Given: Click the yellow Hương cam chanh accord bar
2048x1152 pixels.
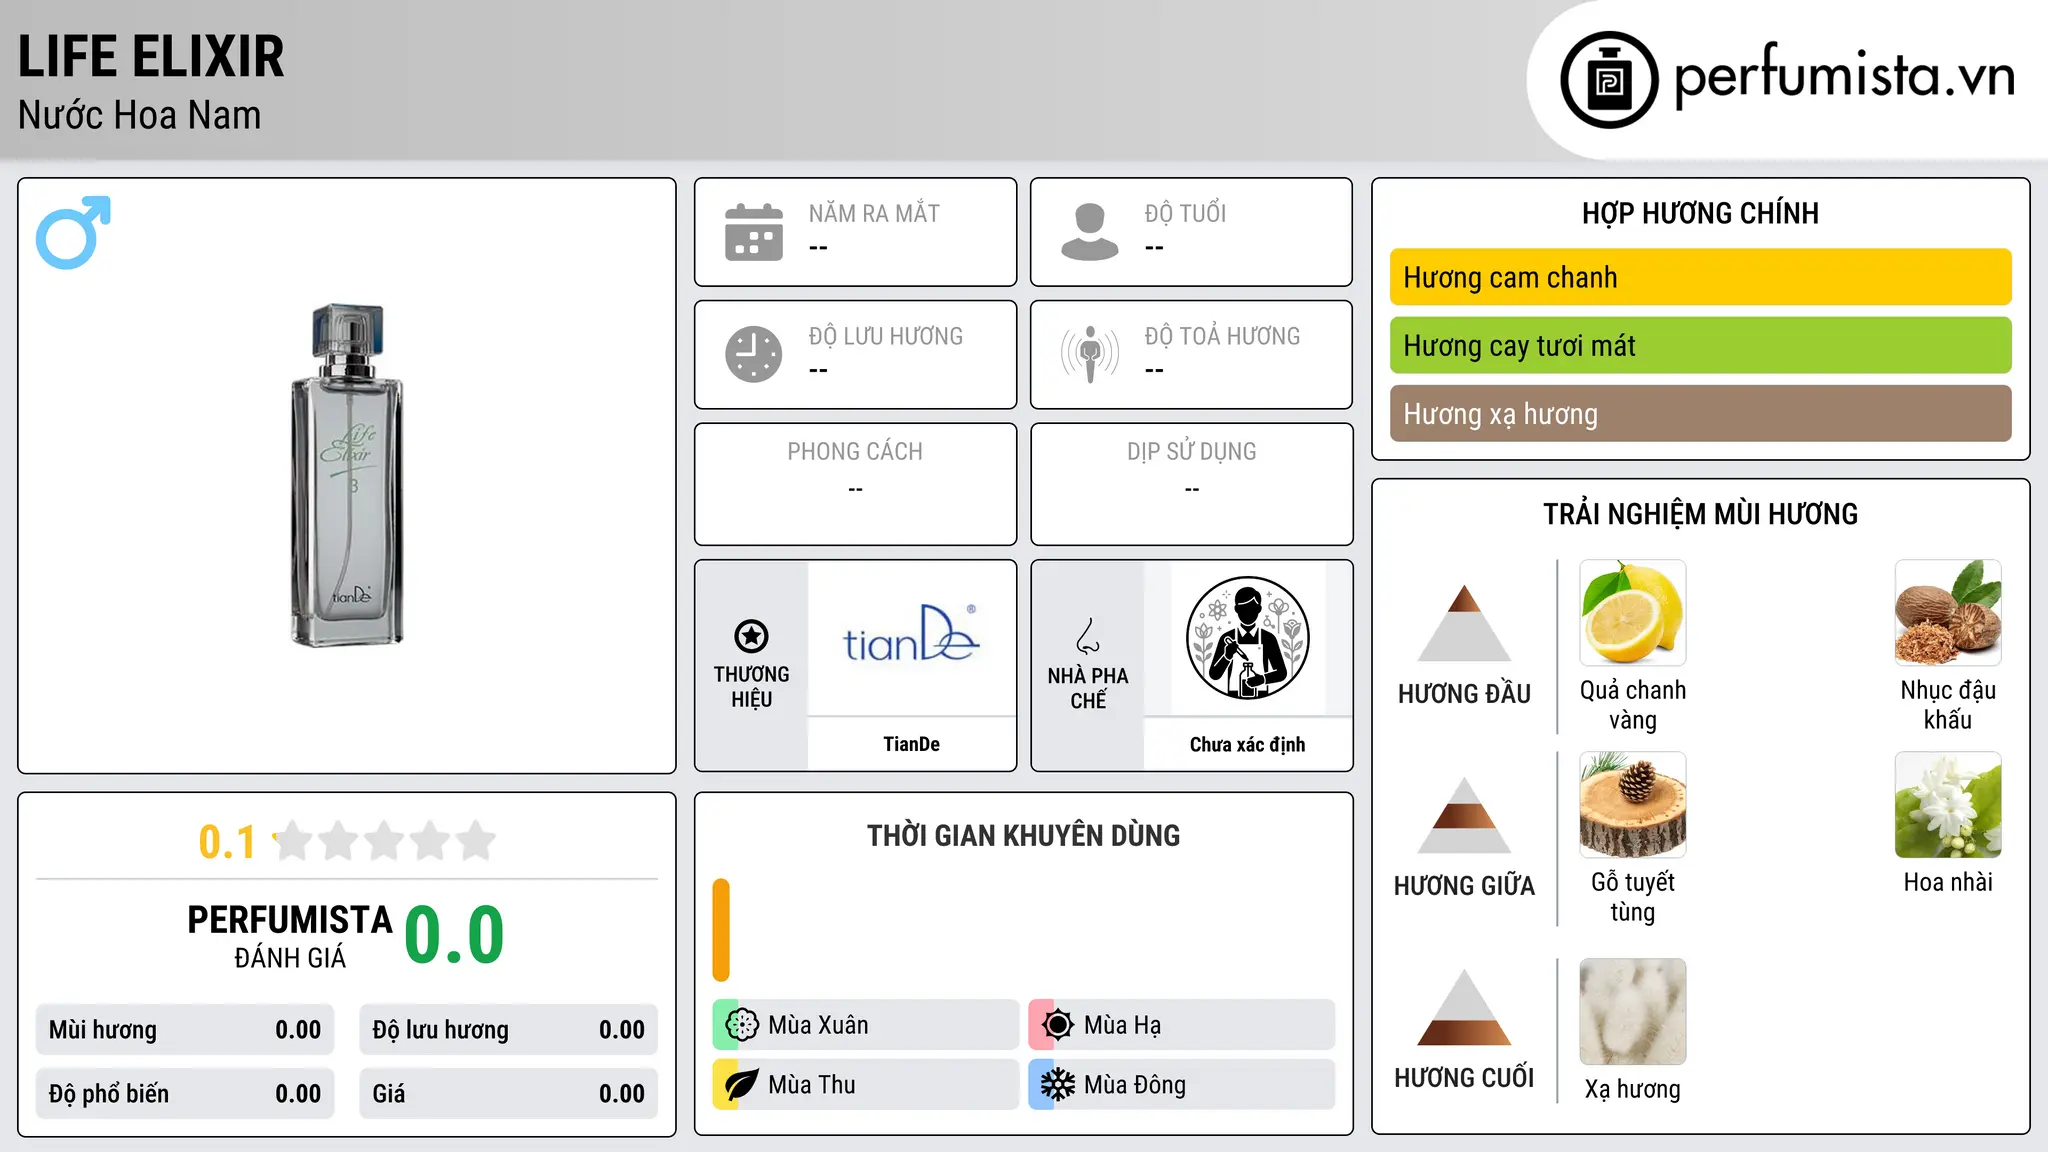Looking at the screenshot, I should coord(1700,277).
